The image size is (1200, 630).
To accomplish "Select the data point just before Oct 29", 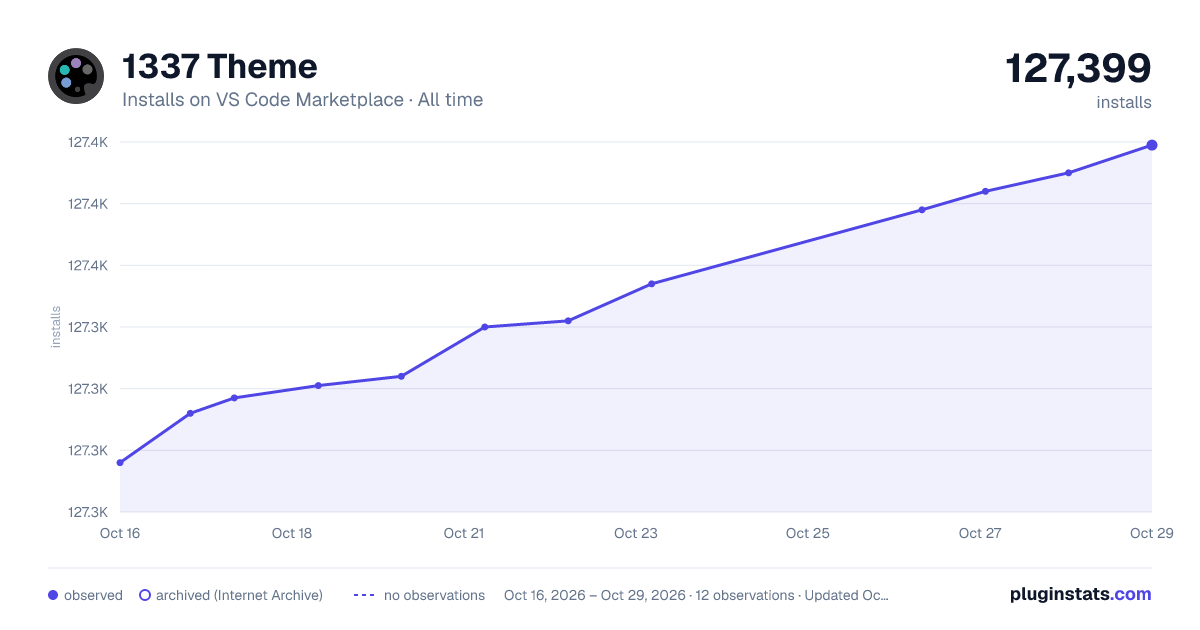I will (1069, 173).
